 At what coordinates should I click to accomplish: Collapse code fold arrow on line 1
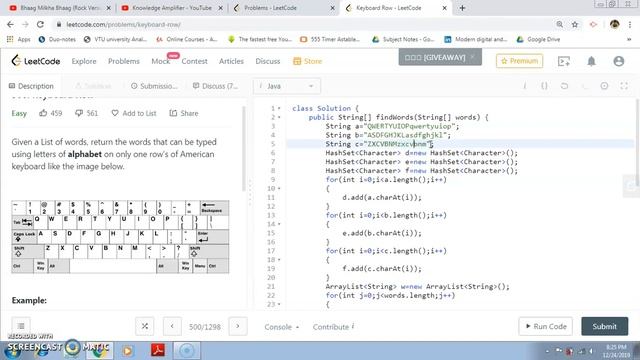click(279, 109)
